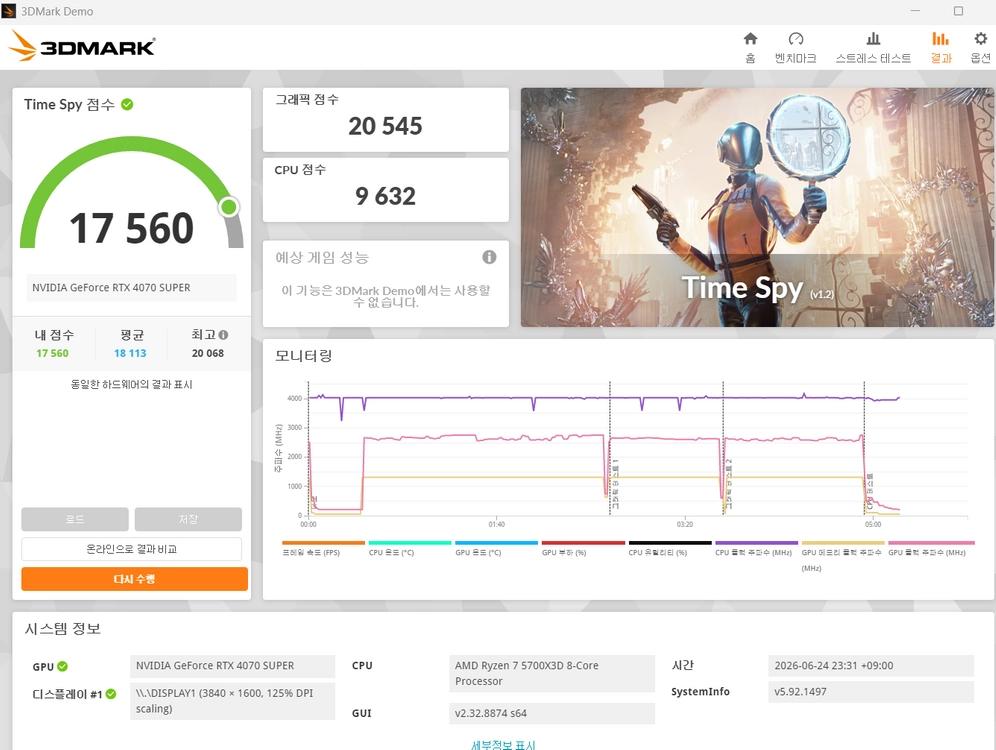Click the best score 20 068

[208, 353]
